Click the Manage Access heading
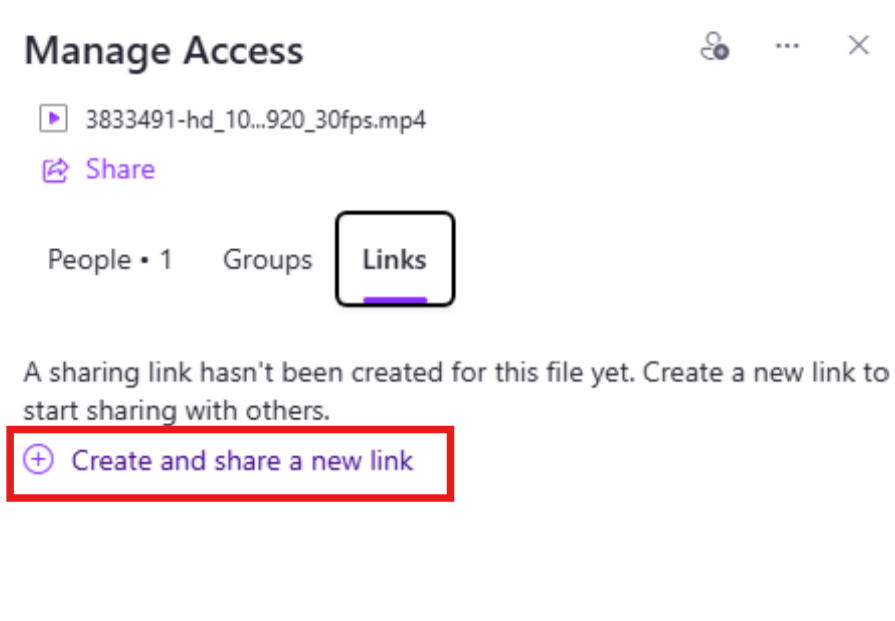This screenshot has width=895, height=621. pyautogui.click(x=164, y=51)
